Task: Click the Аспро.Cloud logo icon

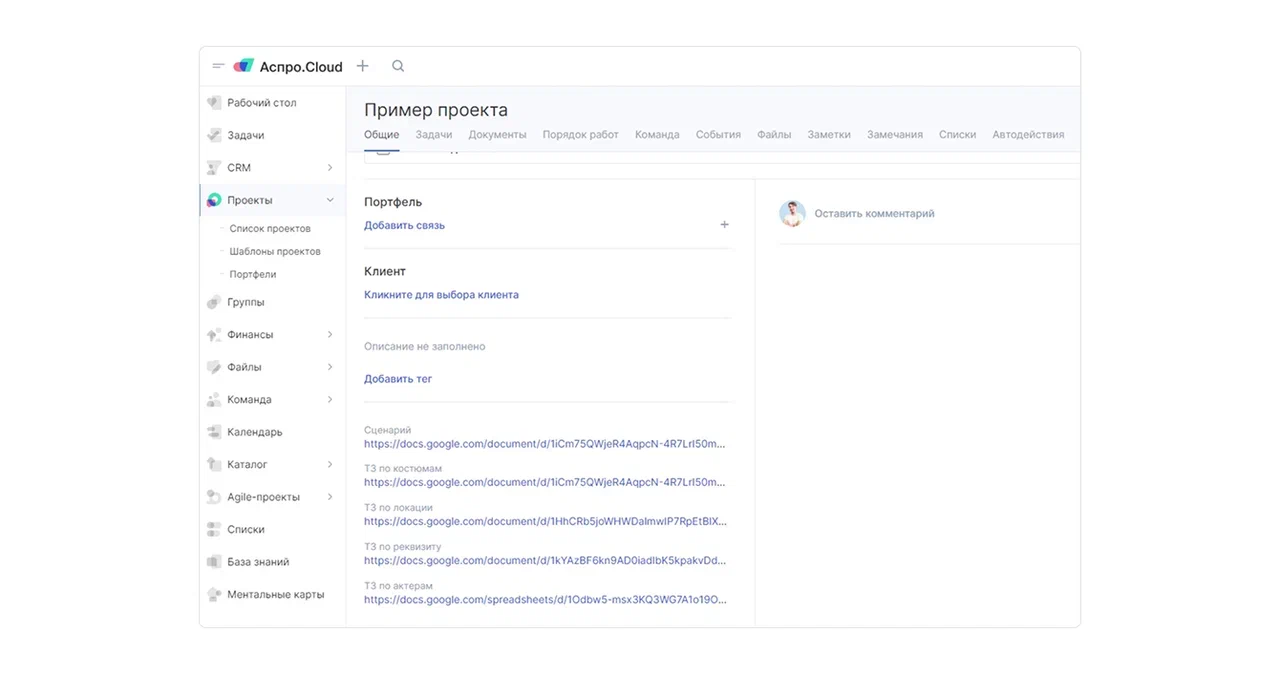Action: [244, 66]
